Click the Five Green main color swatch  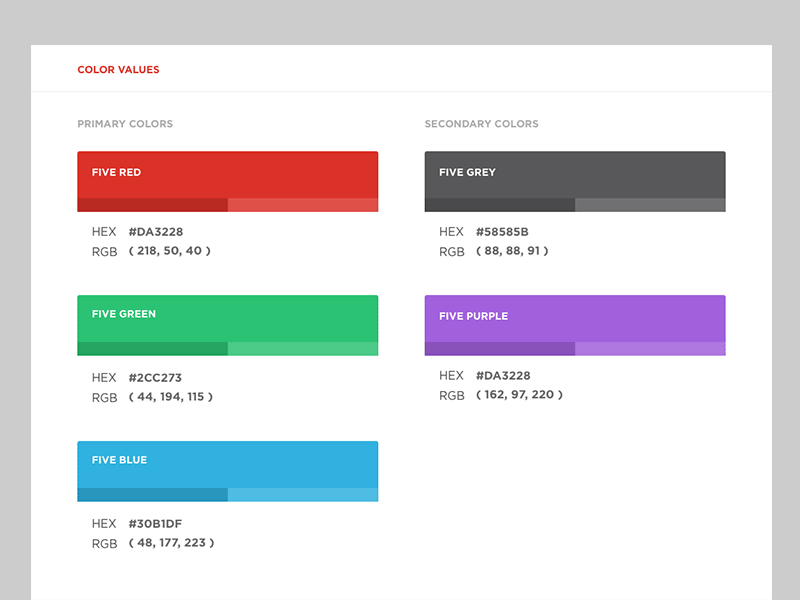(228, 318)
